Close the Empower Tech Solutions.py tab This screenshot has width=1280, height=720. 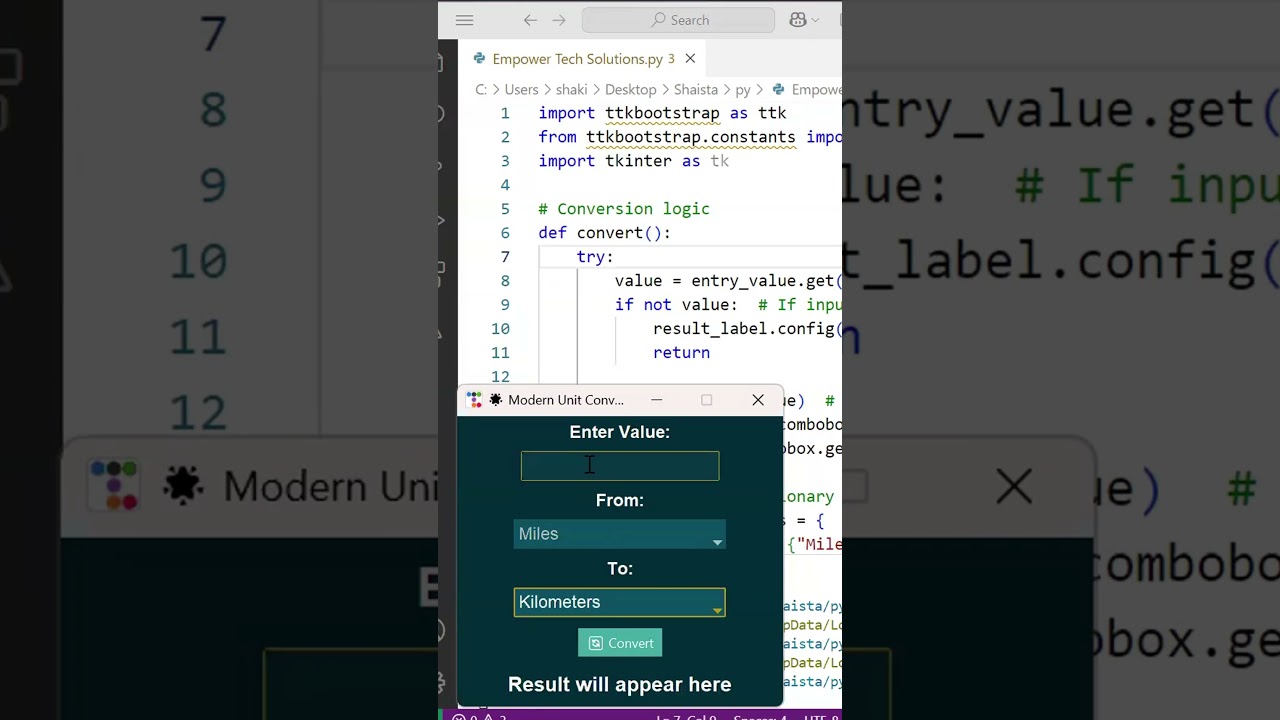pos(690,59)
